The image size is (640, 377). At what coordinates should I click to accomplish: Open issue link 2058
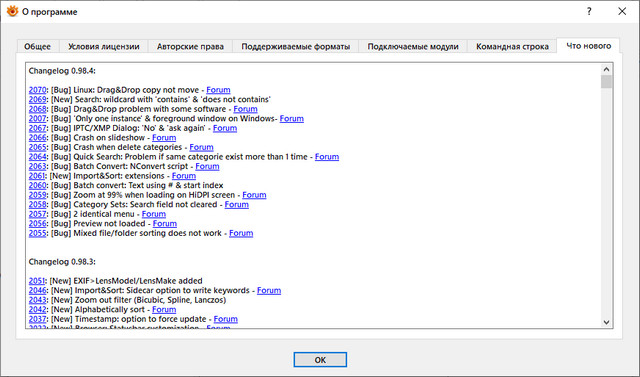click(37, 204)
